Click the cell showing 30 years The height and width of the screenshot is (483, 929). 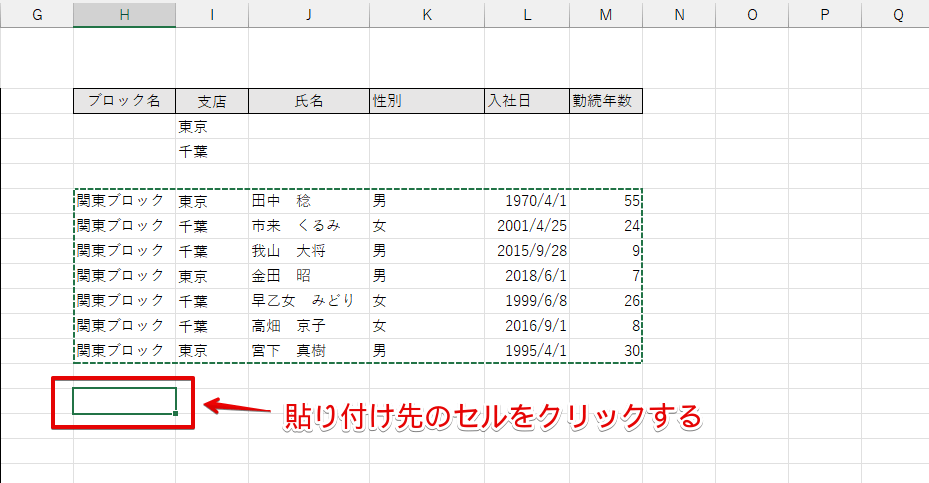(605, 351)
